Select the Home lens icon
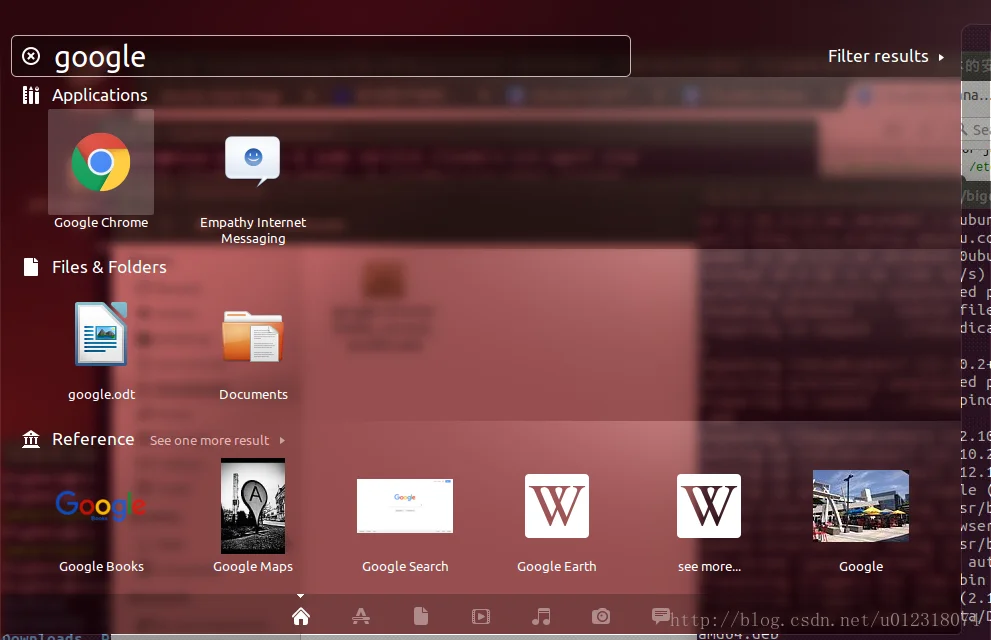The width and height of the screenshot is (991, 640). click(x=301, y=616)
